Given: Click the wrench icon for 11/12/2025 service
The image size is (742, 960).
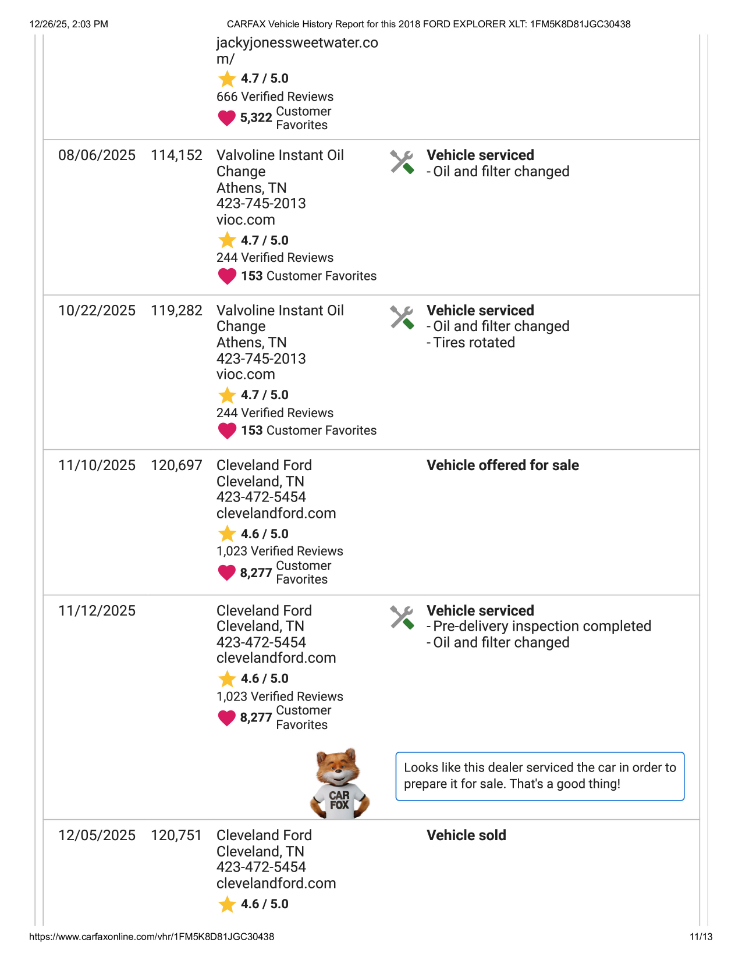Looking at the screenshot, I should 402,618.
